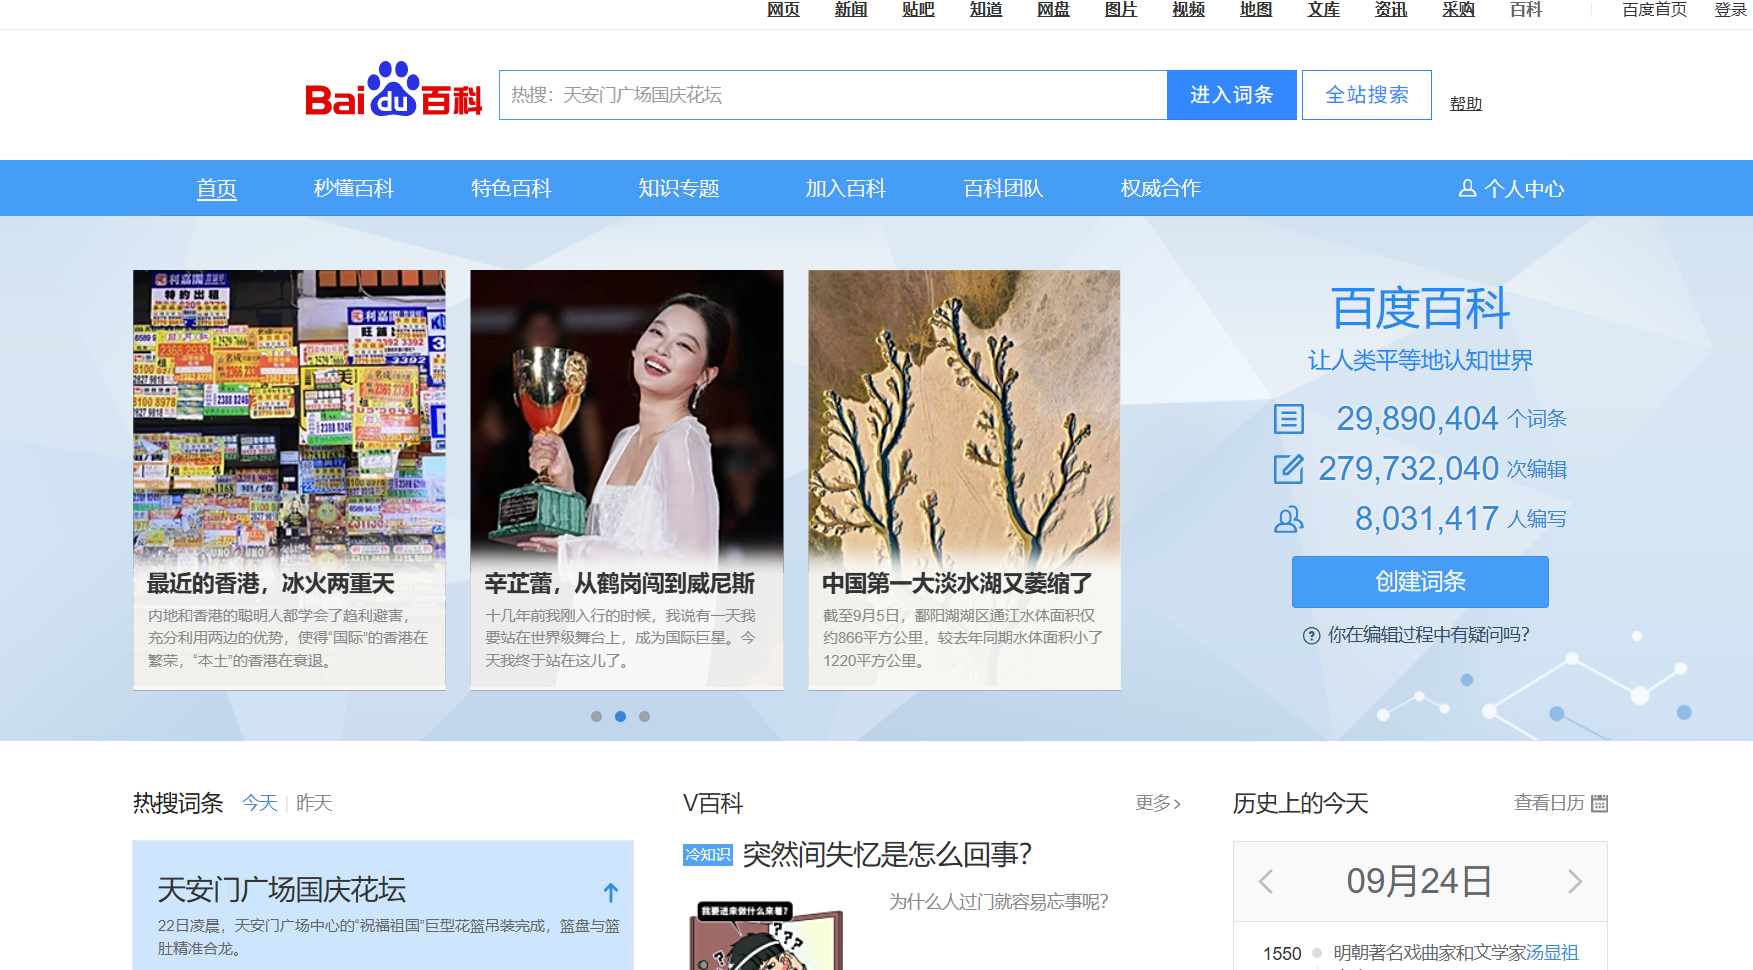Viewport: 1753px width, 970px height.
Task: Click the 冷知识 tag label
Action: 708,855
